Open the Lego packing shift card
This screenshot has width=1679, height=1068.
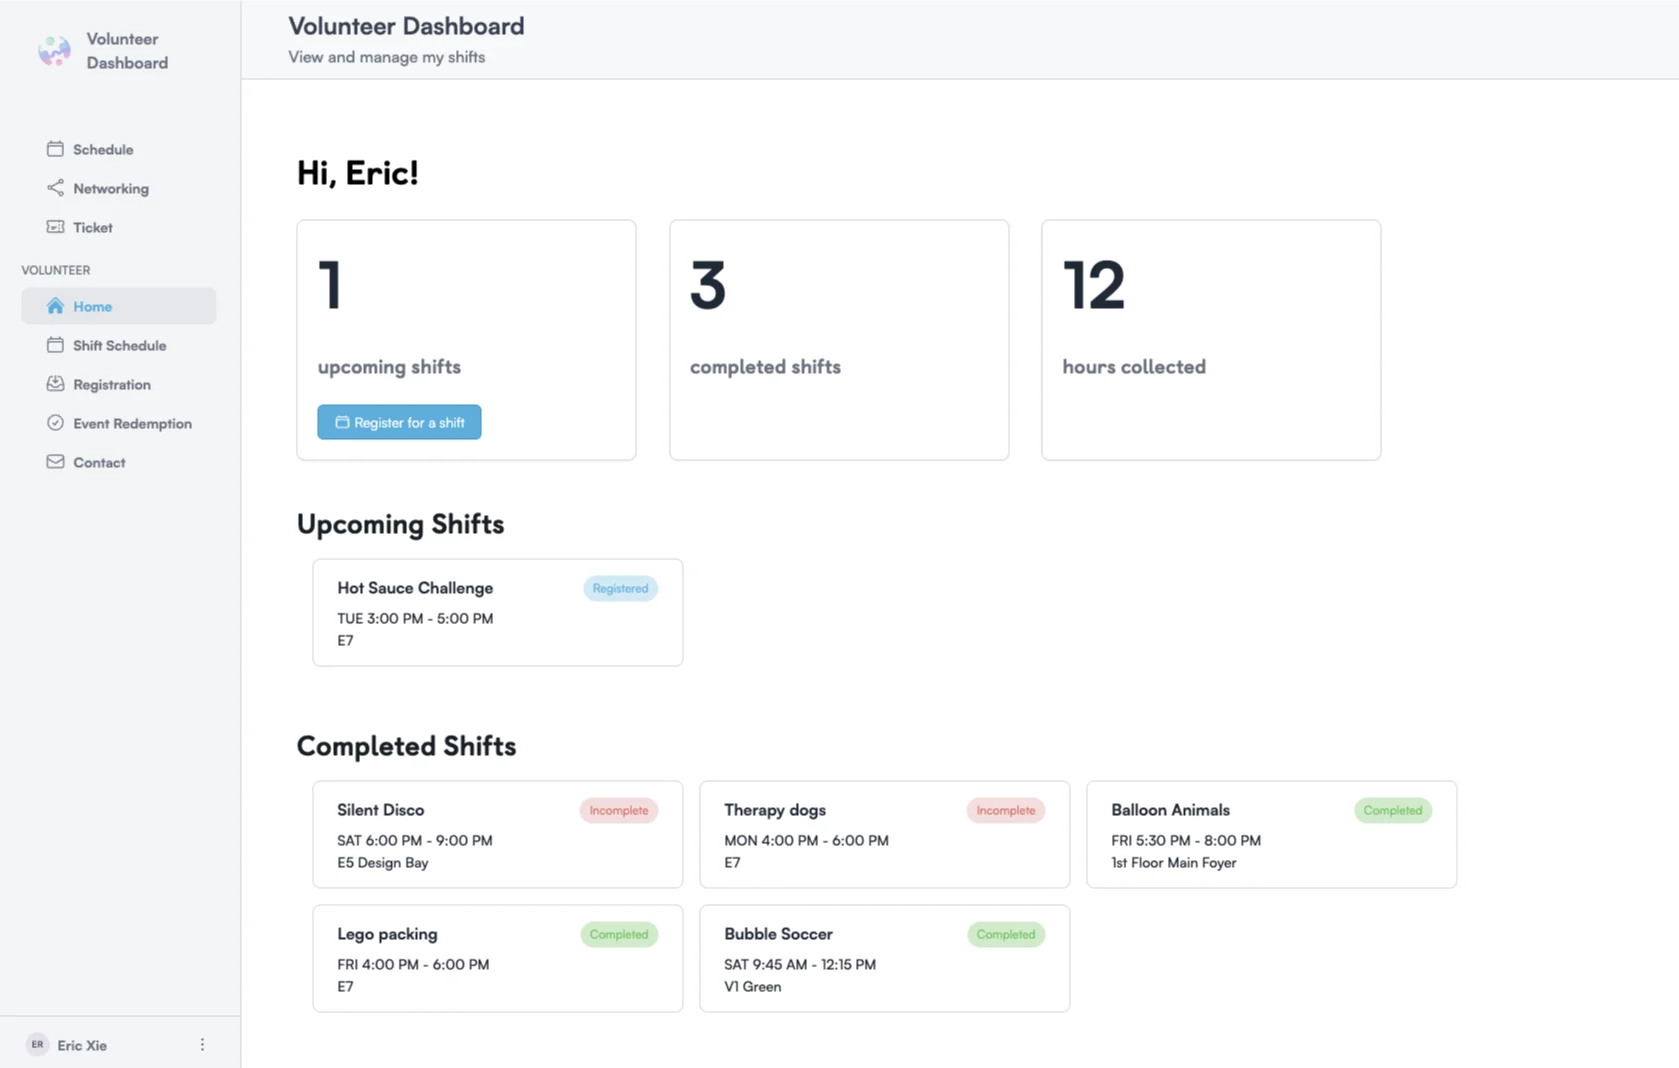coord(497,958)
